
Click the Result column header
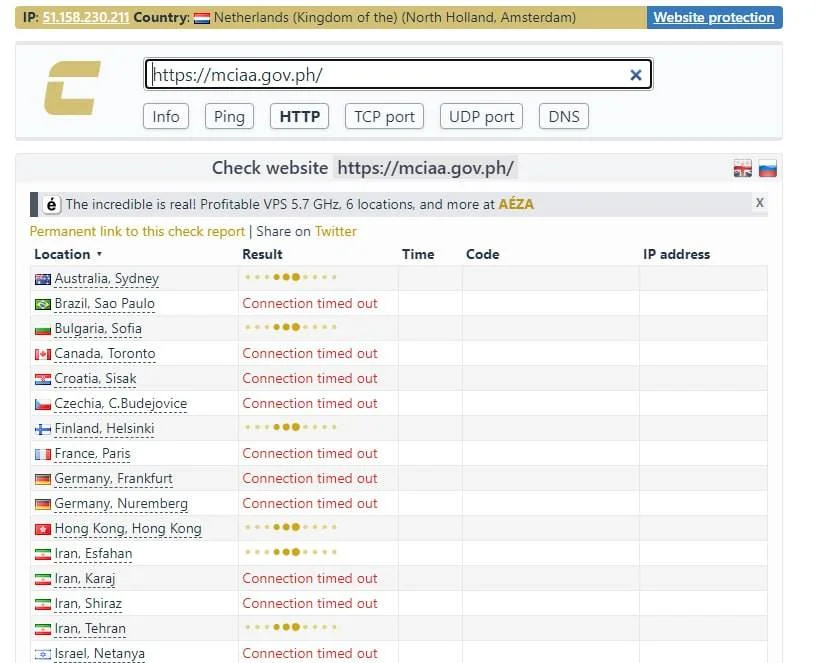pyautogui.click(x=262, y=254)
